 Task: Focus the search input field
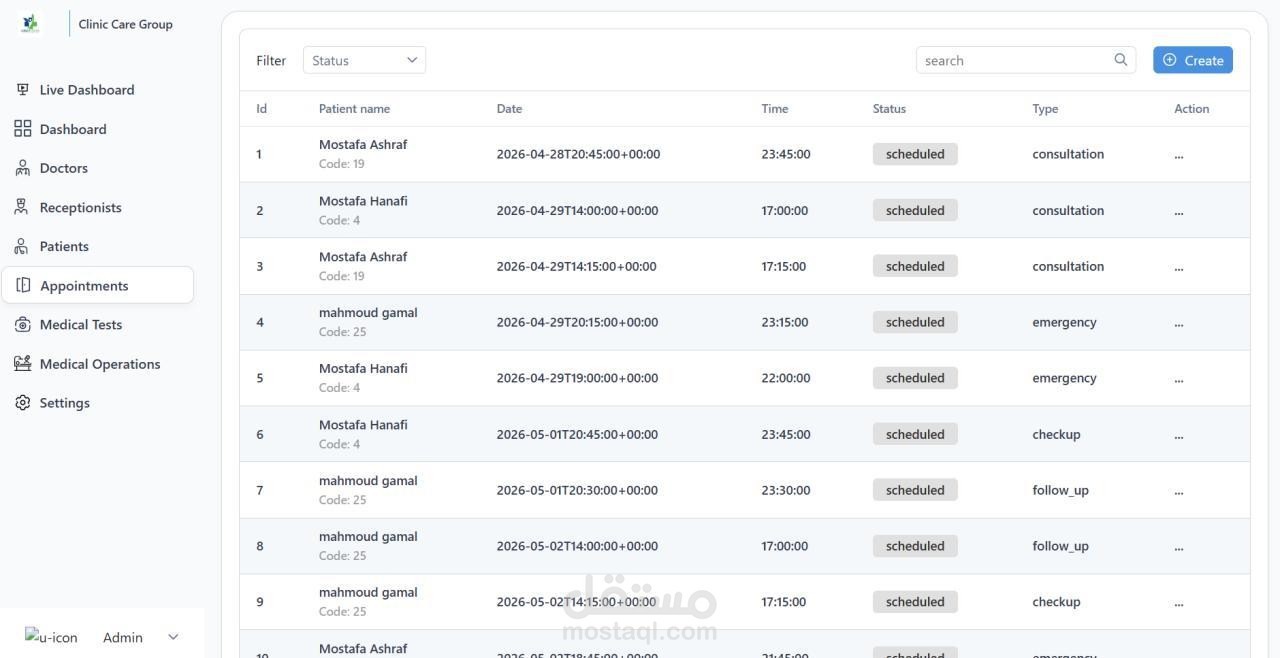click(x=1015, y=60)
